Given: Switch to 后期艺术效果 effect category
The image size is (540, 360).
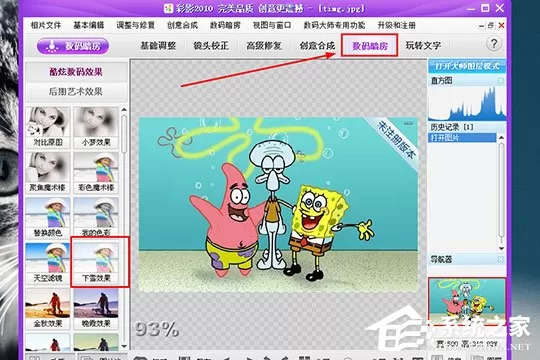Looking at the screenshot, I should coord(76,92).
